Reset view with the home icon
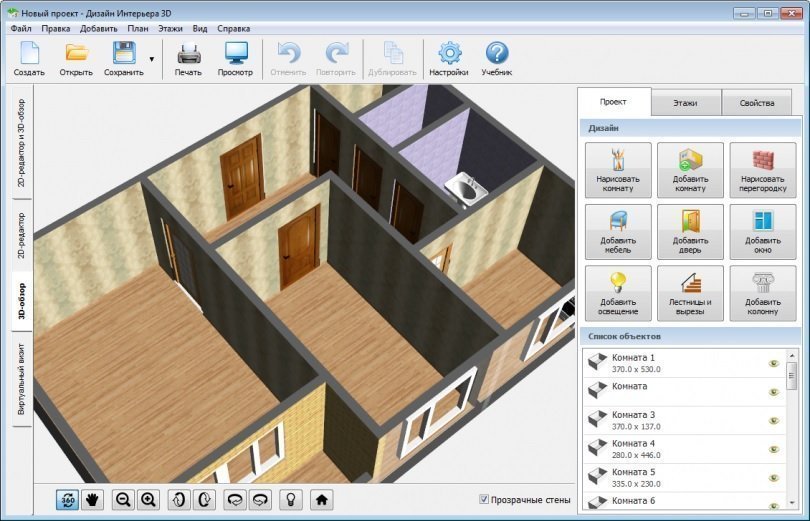The height and width of the screenshot is (521, 810). point(323,499)
